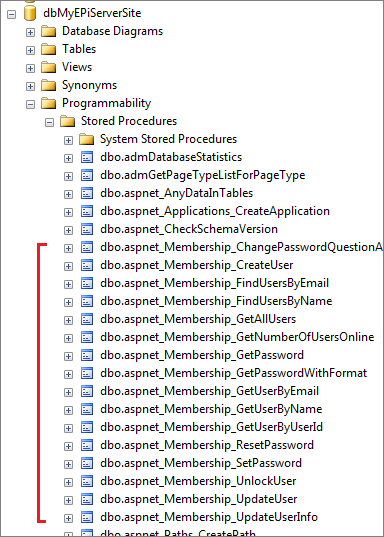Click procedure icon for Membership_GetNumberOfUsersOnline
Screen dimensions: 384x537
(87, 337)
